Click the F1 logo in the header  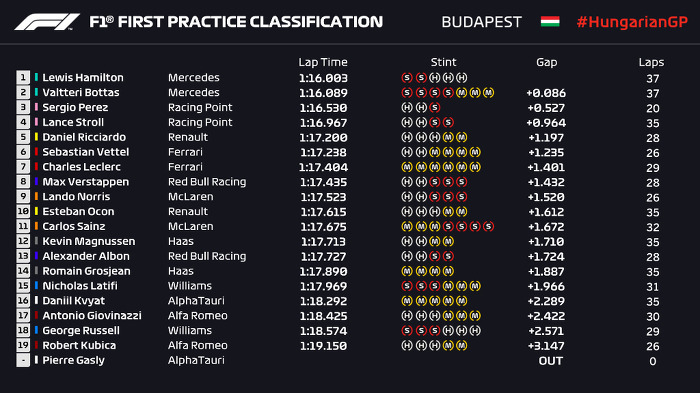(47, 21)
